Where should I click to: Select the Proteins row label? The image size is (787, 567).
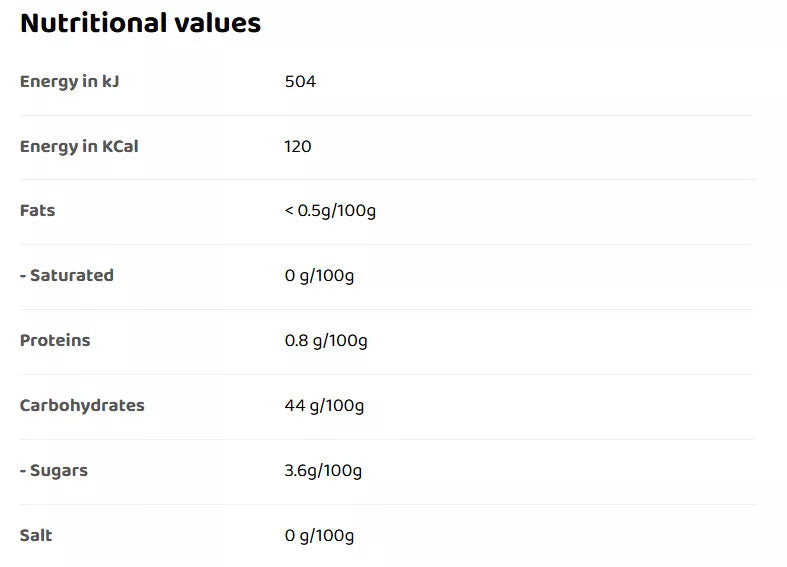tap(55, 340)
